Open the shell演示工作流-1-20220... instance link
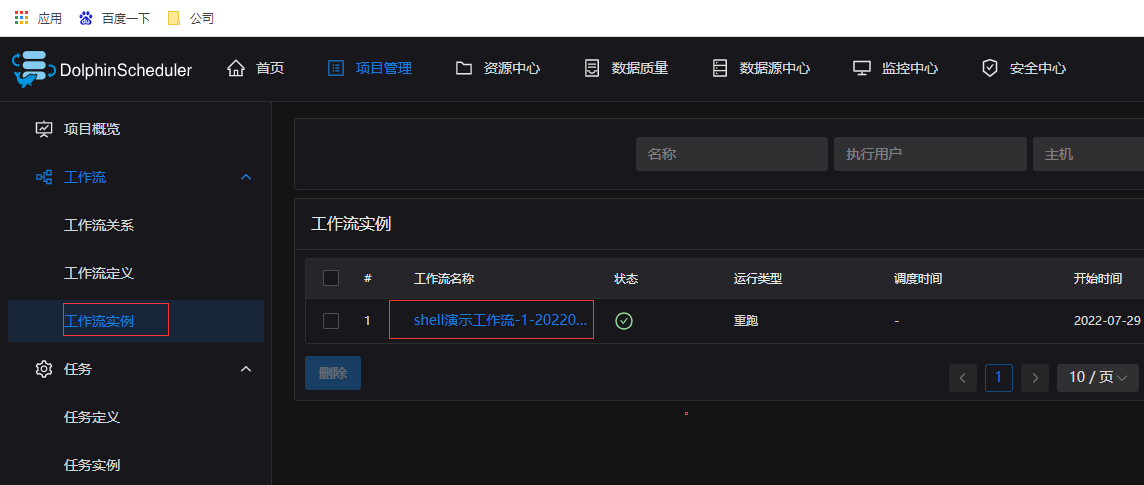 500,320
